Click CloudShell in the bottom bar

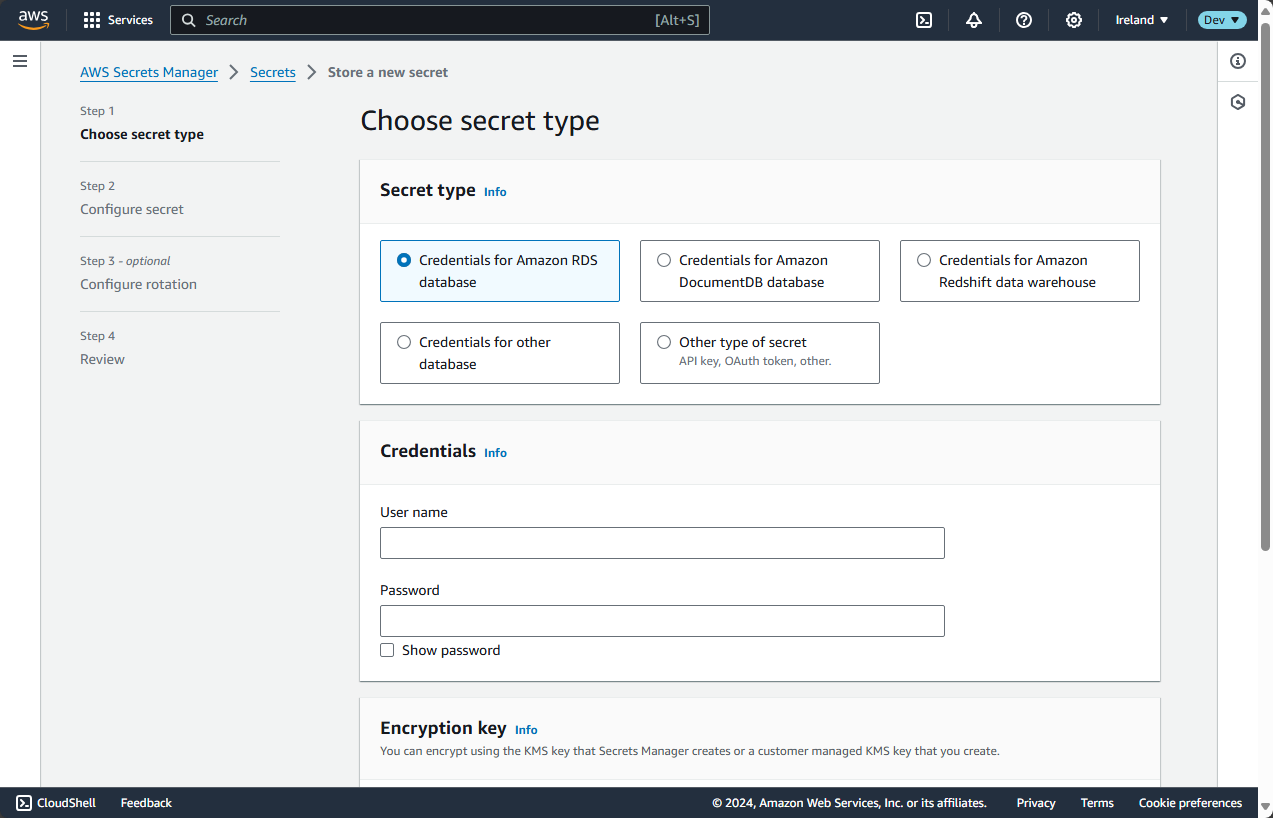point(56,803)
